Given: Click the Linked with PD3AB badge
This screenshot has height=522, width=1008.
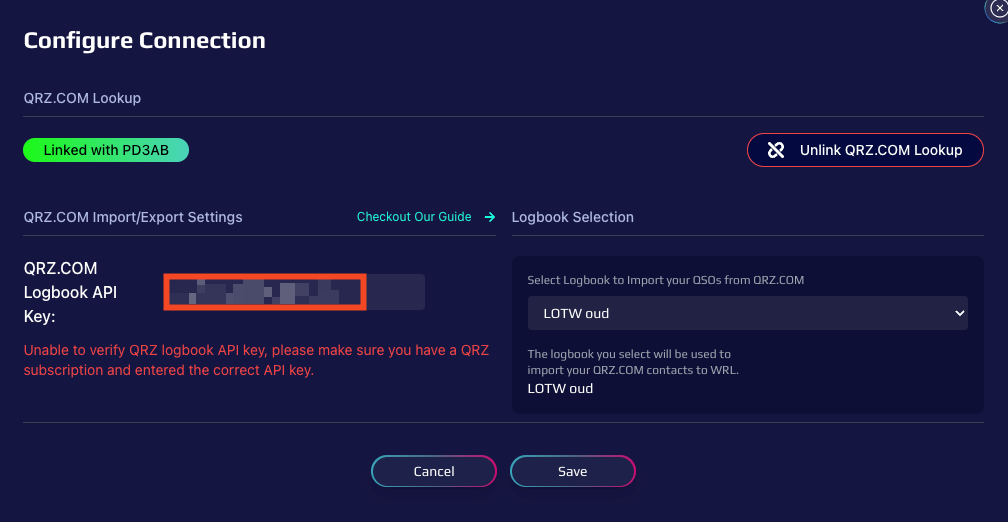Looking at the screenshot, I should [106, 150].
